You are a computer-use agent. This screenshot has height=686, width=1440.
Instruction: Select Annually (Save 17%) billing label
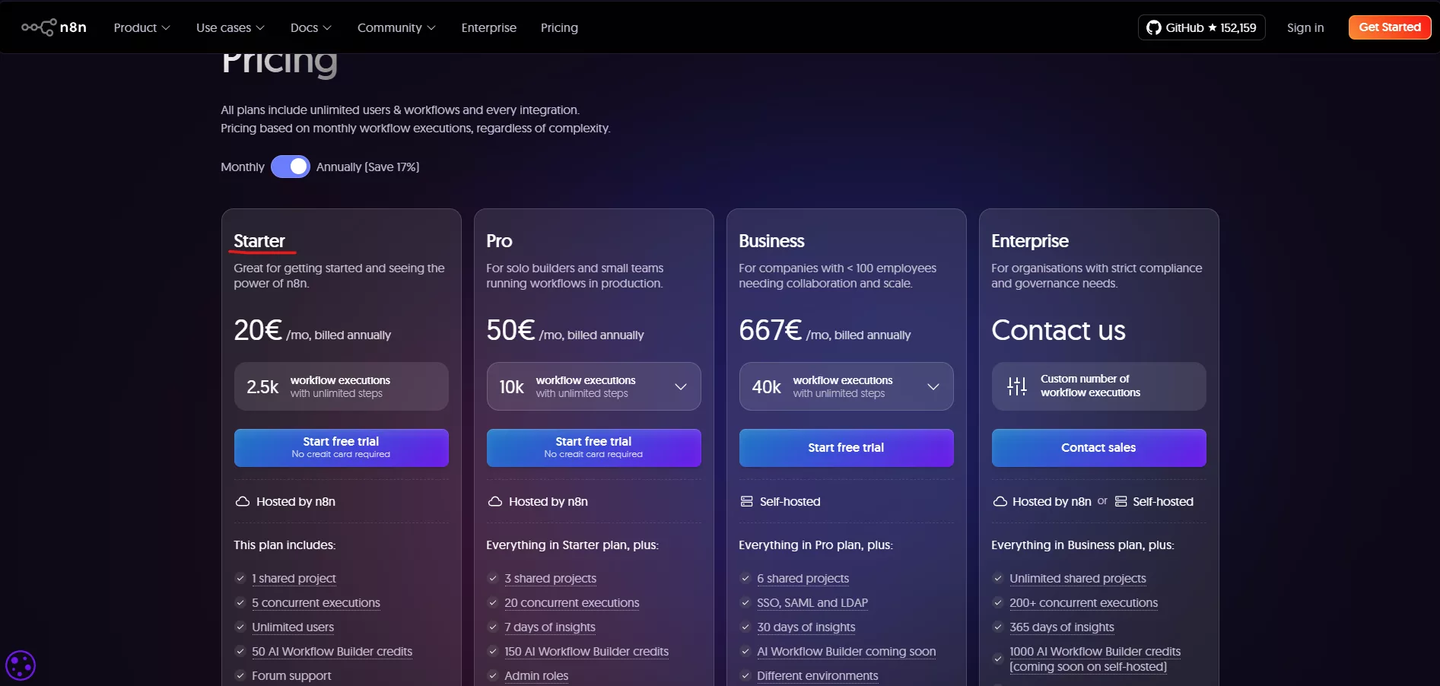(x=367, y=167)
